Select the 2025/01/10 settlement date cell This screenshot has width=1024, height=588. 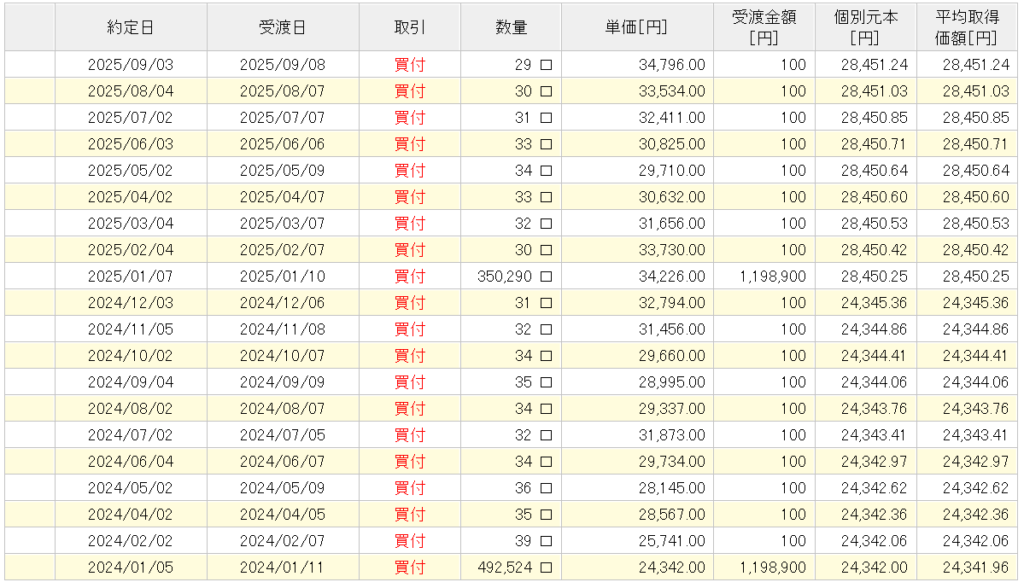tap(283, 276)
